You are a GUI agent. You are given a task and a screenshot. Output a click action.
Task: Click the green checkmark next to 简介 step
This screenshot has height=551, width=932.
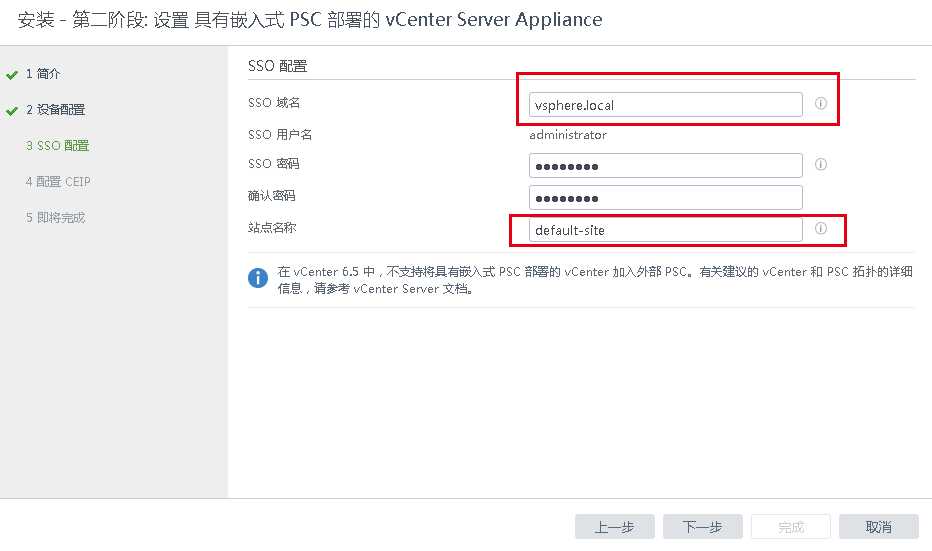pos(12,75)
